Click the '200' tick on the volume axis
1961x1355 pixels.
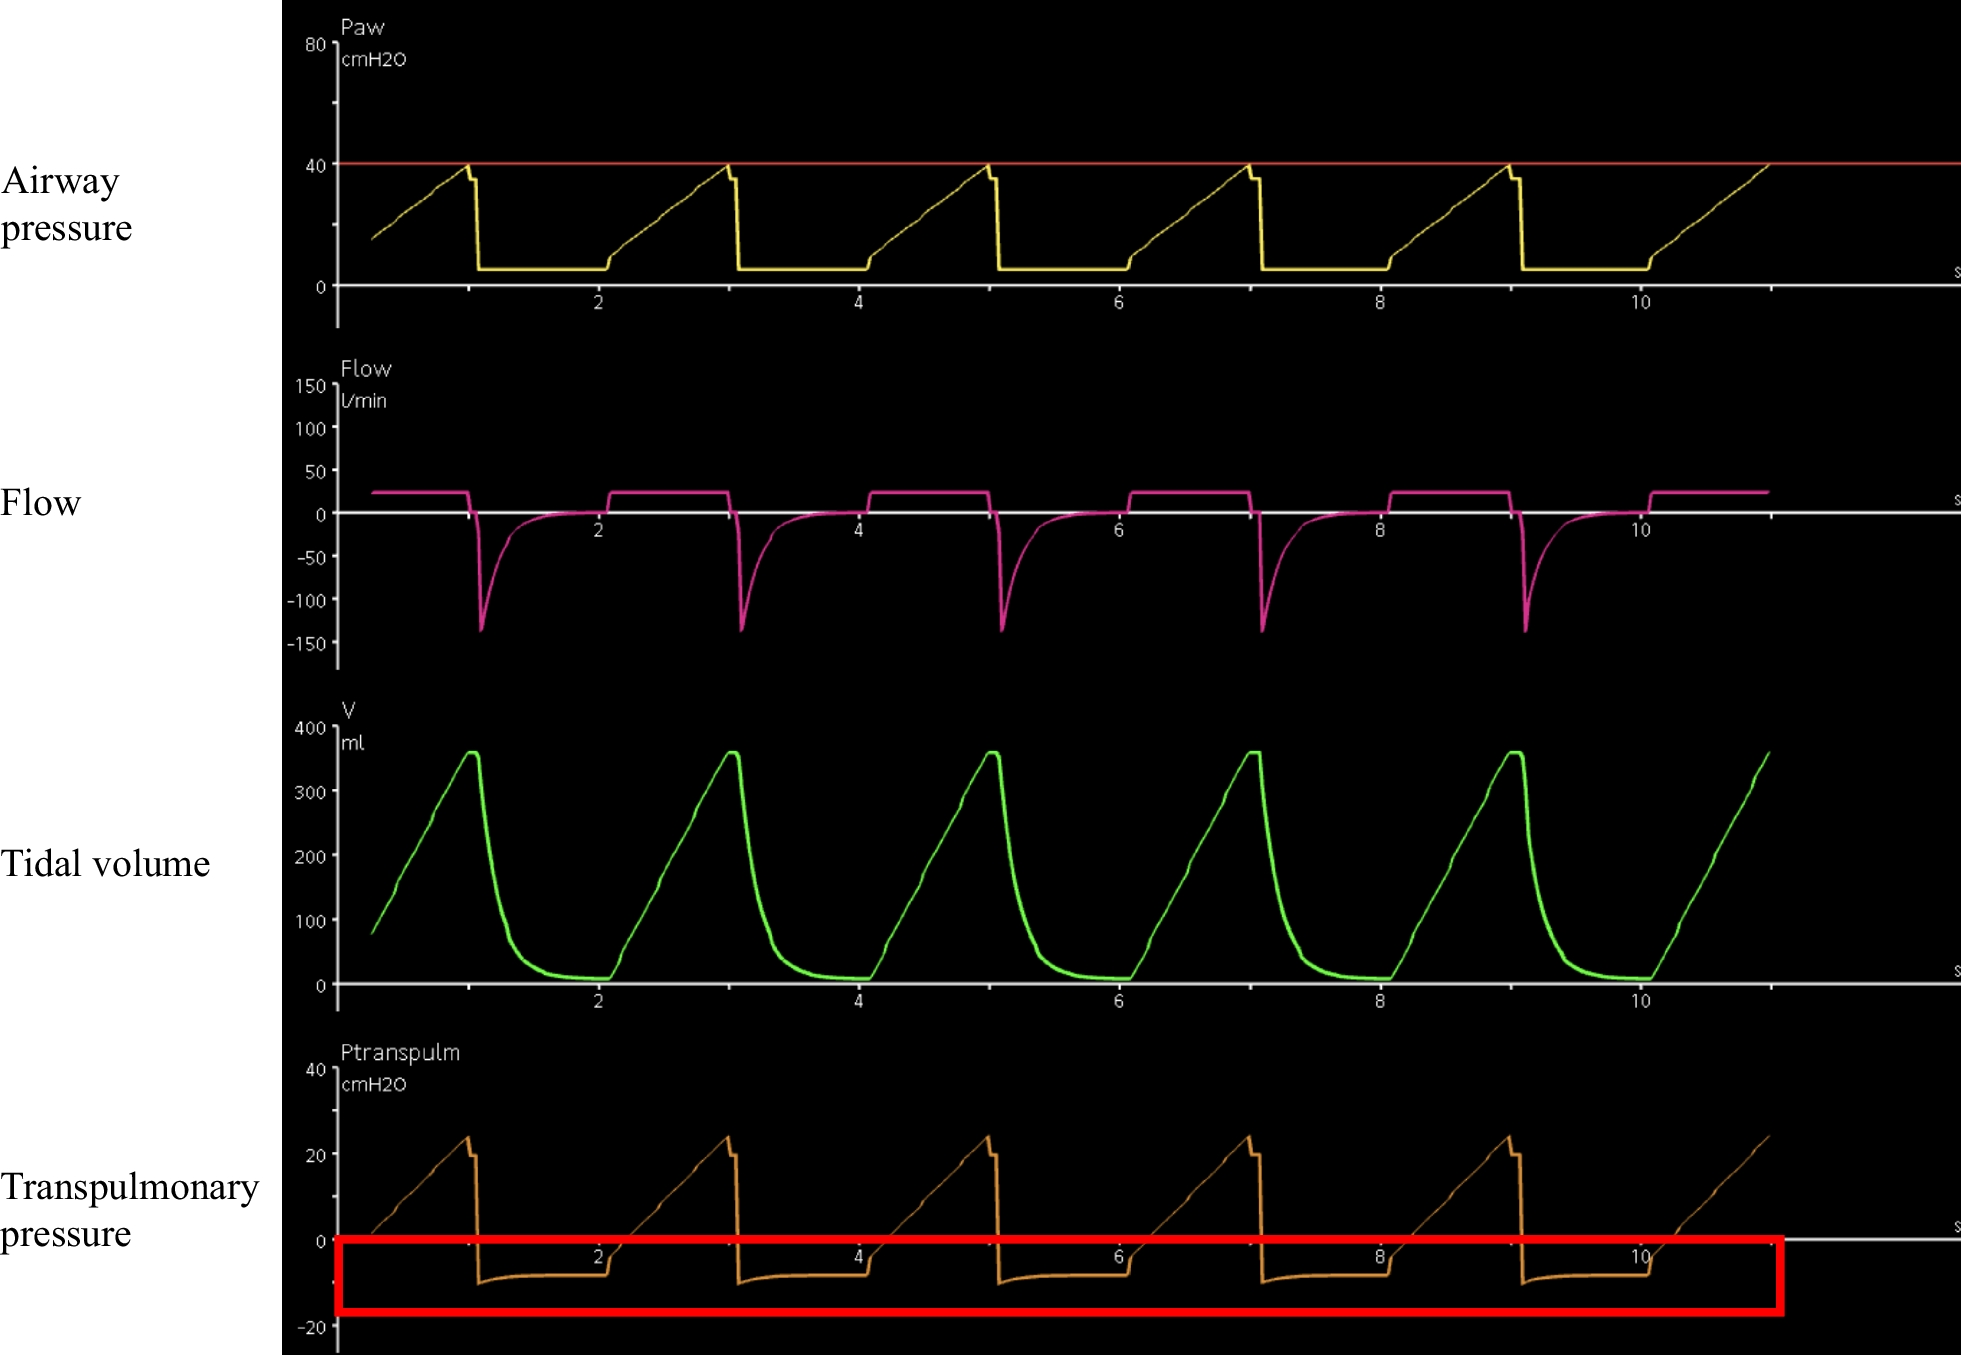pos(310,857)
